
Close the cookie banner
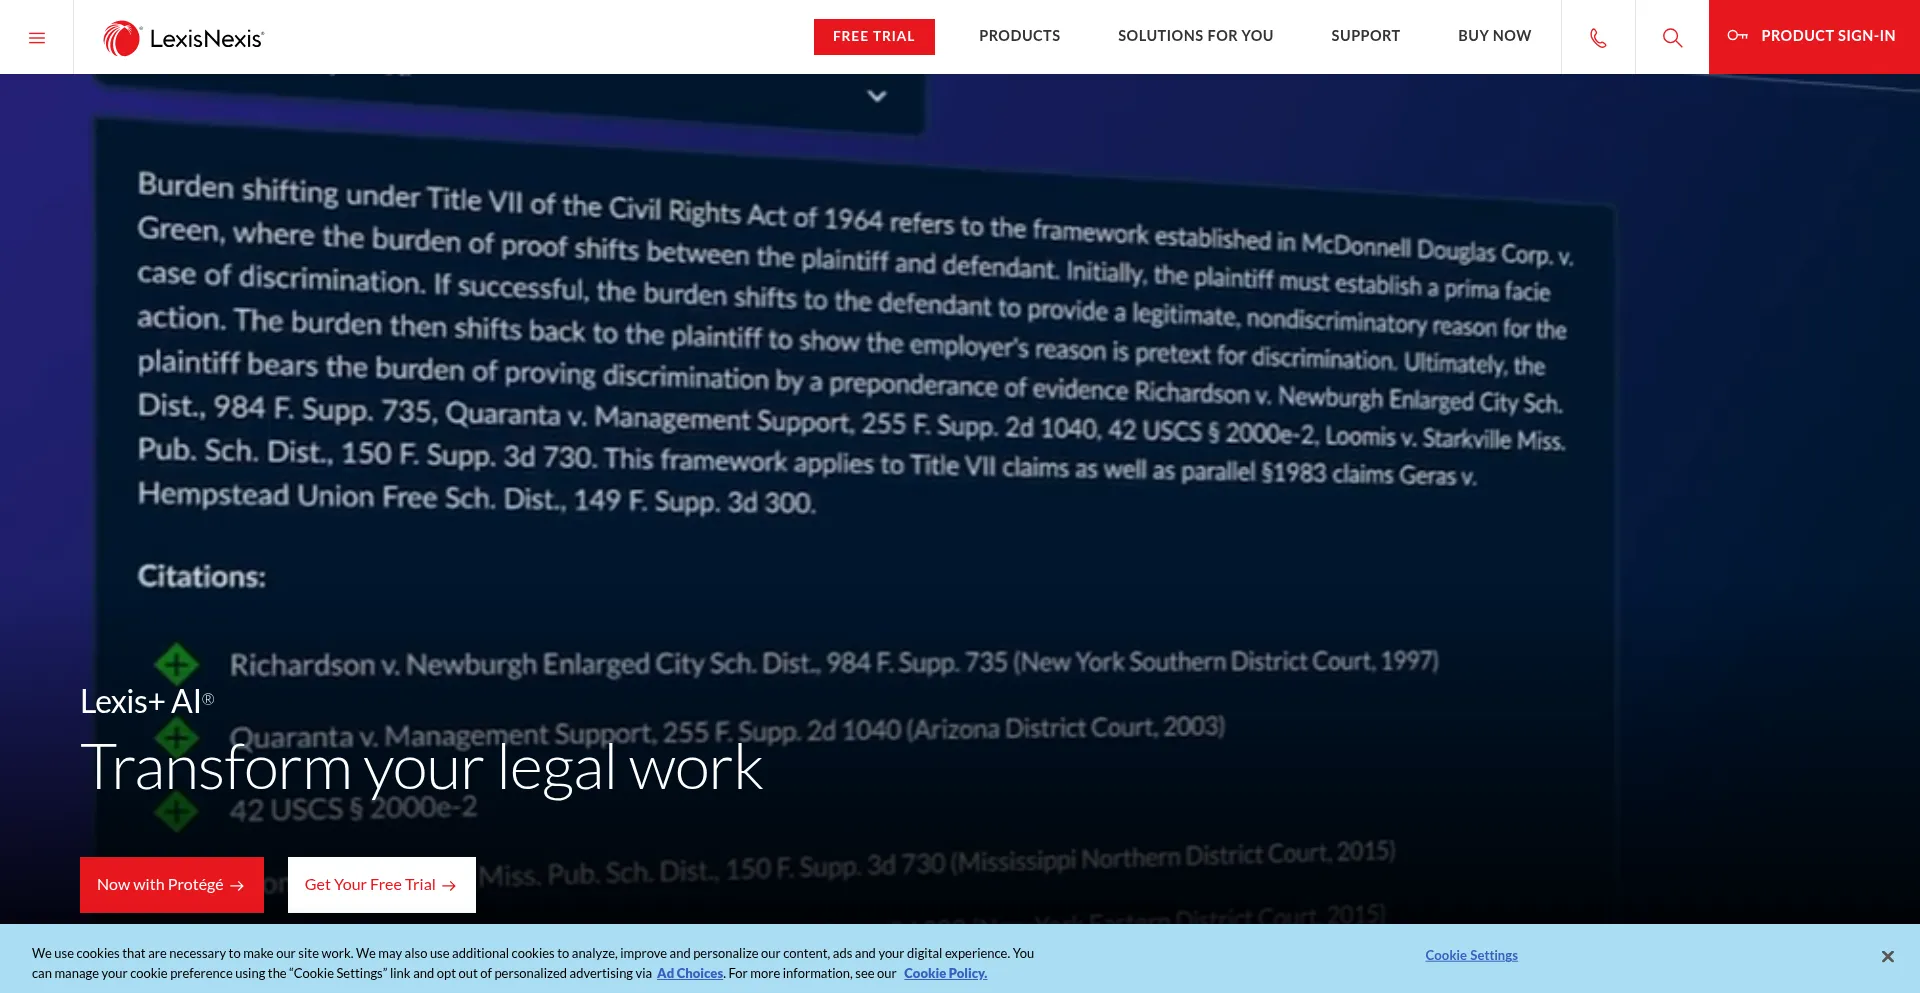(1887, 957)
